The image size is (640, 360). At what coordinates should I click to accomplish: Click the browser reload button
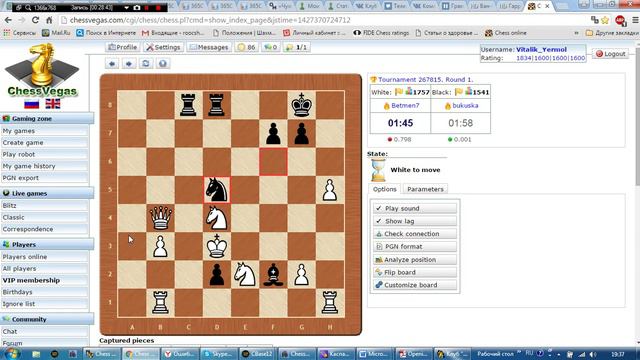pos(36,20)
